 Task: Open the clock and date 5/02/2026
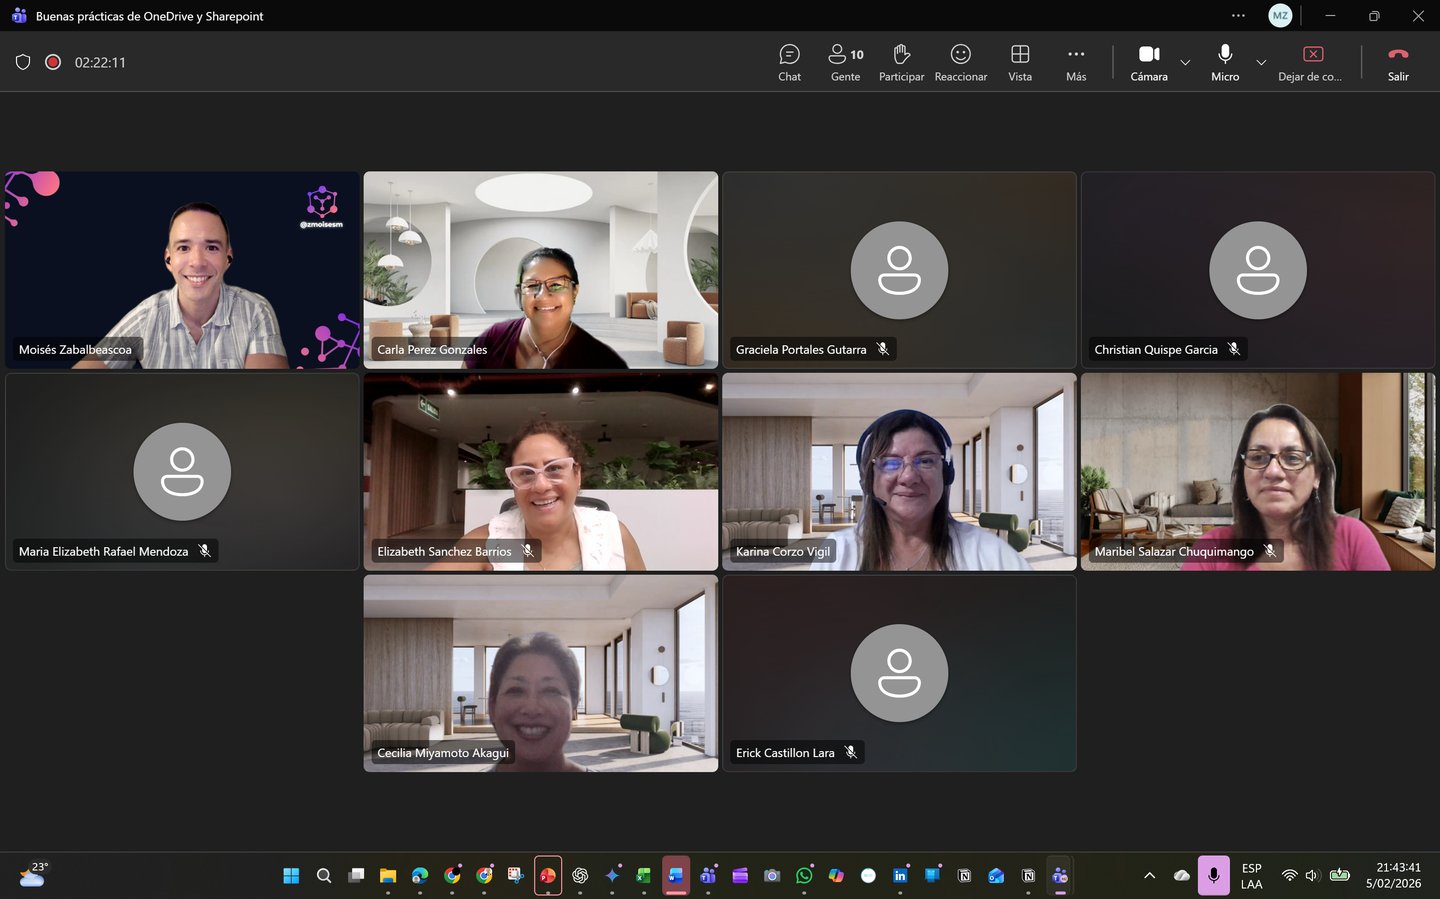1394,876
